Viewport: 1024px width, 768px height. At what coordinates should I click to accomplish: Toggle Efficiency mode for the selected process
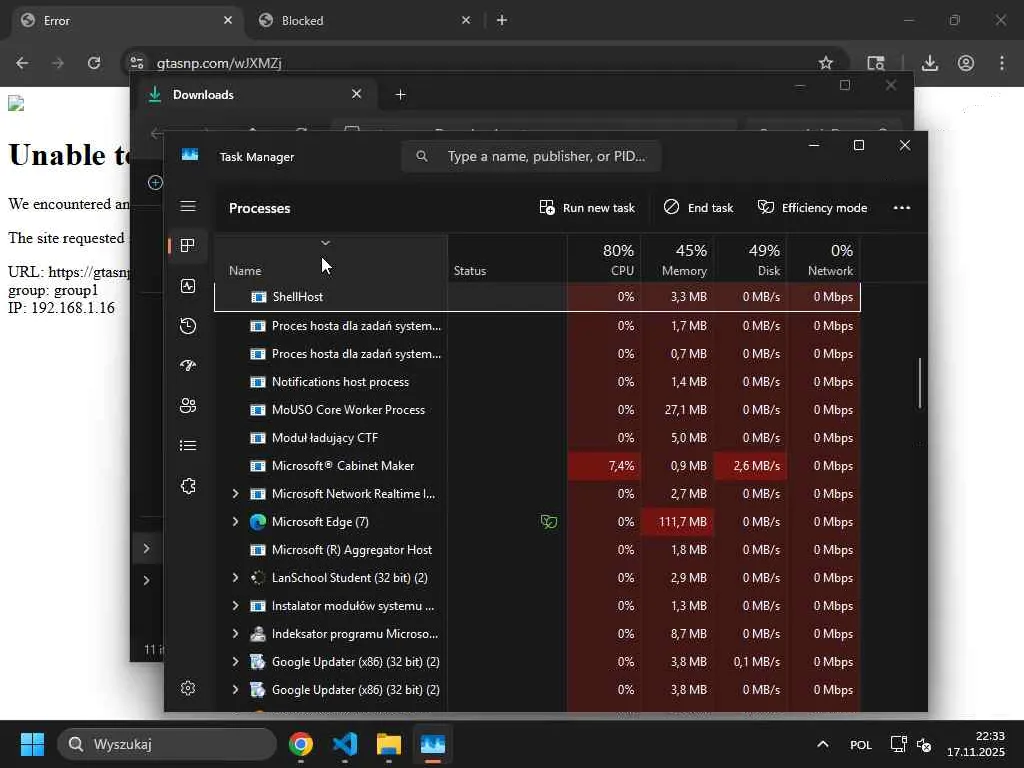coord(812,208)
